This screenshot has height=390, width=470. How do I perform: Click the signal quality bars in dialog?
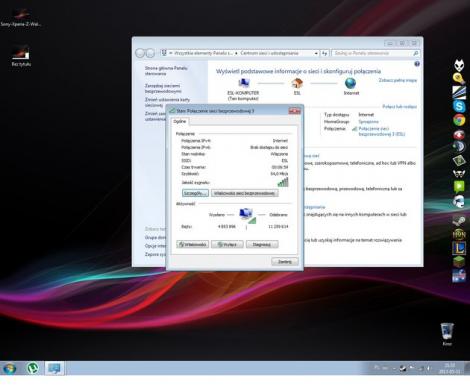pyautogui.click(x=283, y=182)
